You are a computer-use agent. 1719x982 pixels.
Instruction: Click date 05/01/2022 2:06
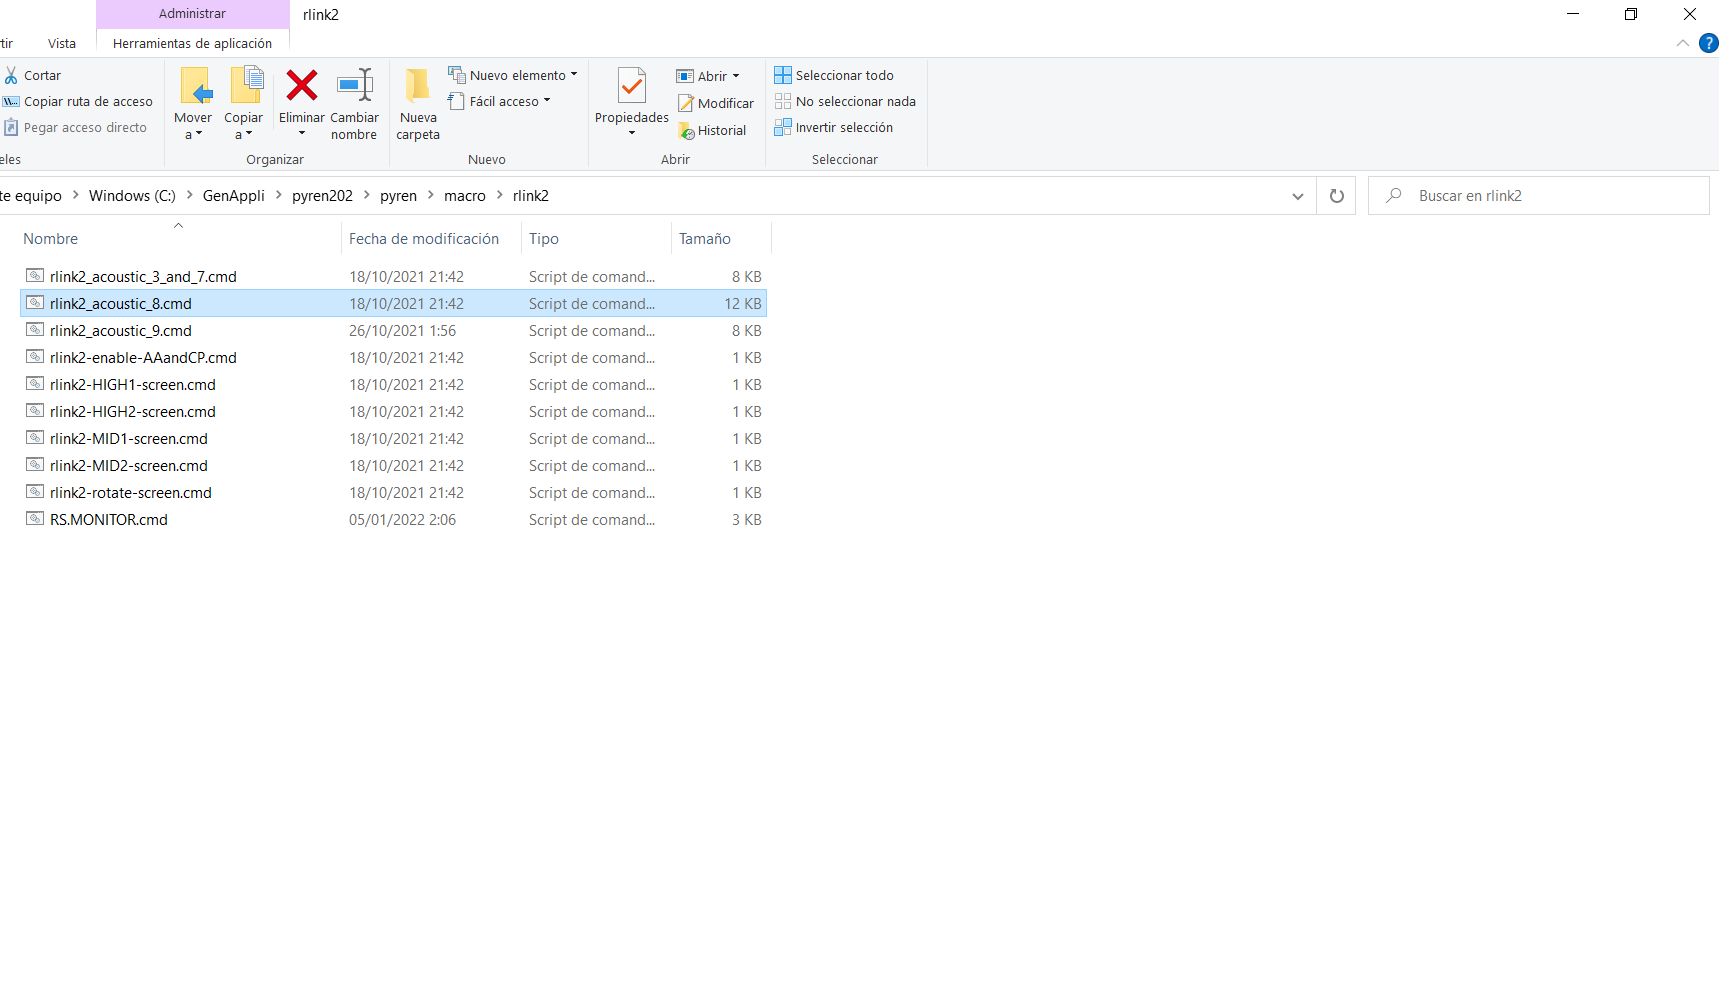(402, 519)
